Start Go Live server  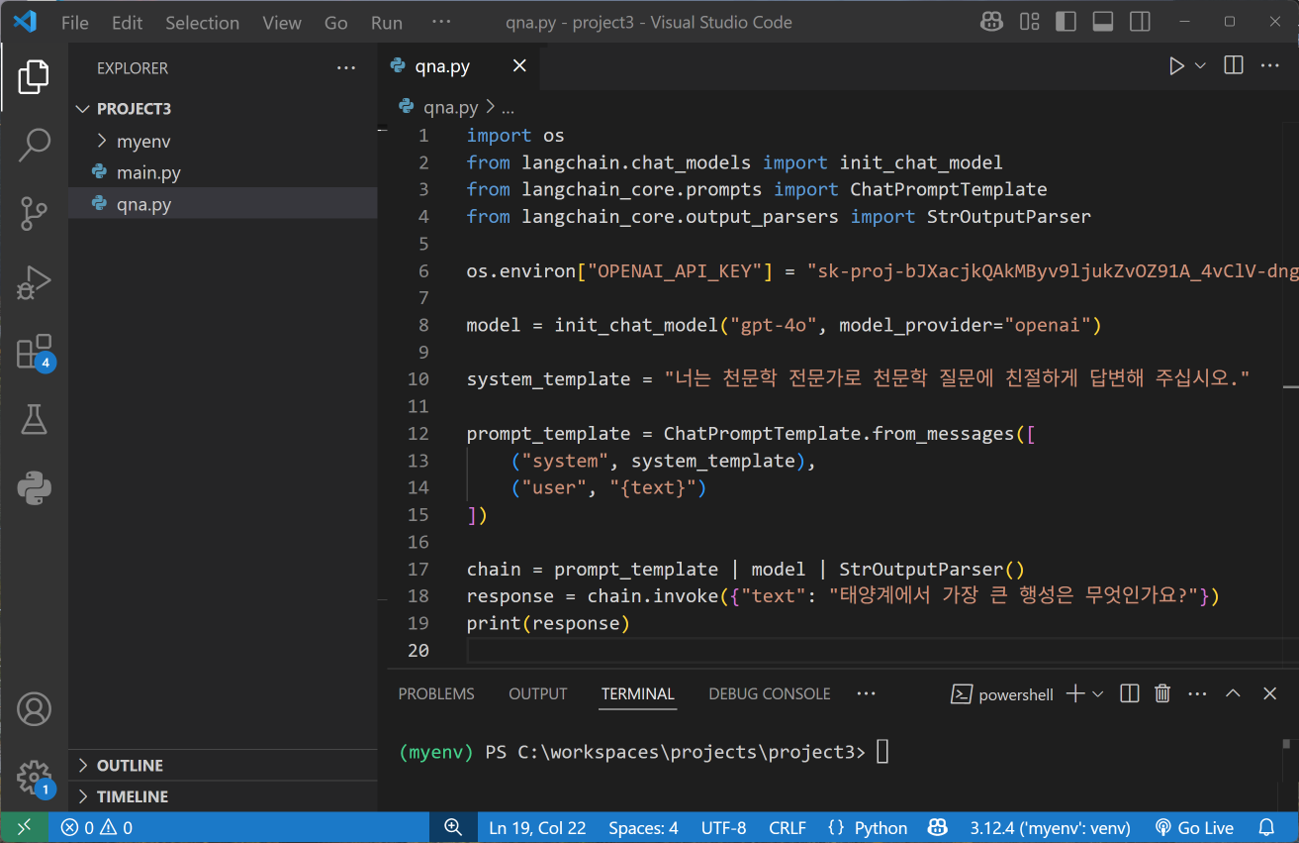coord(1194,827)
